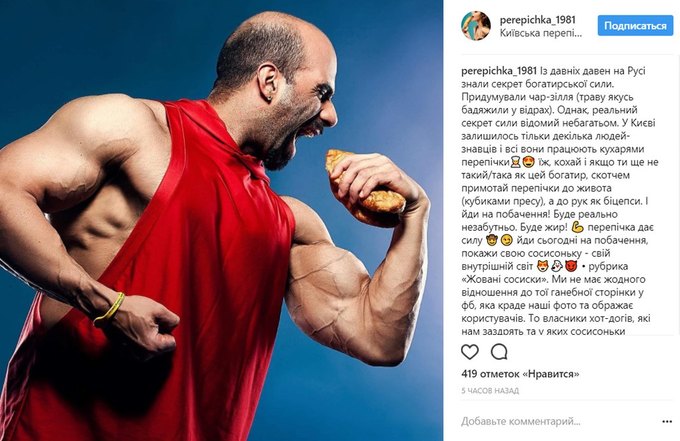
Task: Click the perepichka_1981 profile avatar
Action: [x=476, y=26]
